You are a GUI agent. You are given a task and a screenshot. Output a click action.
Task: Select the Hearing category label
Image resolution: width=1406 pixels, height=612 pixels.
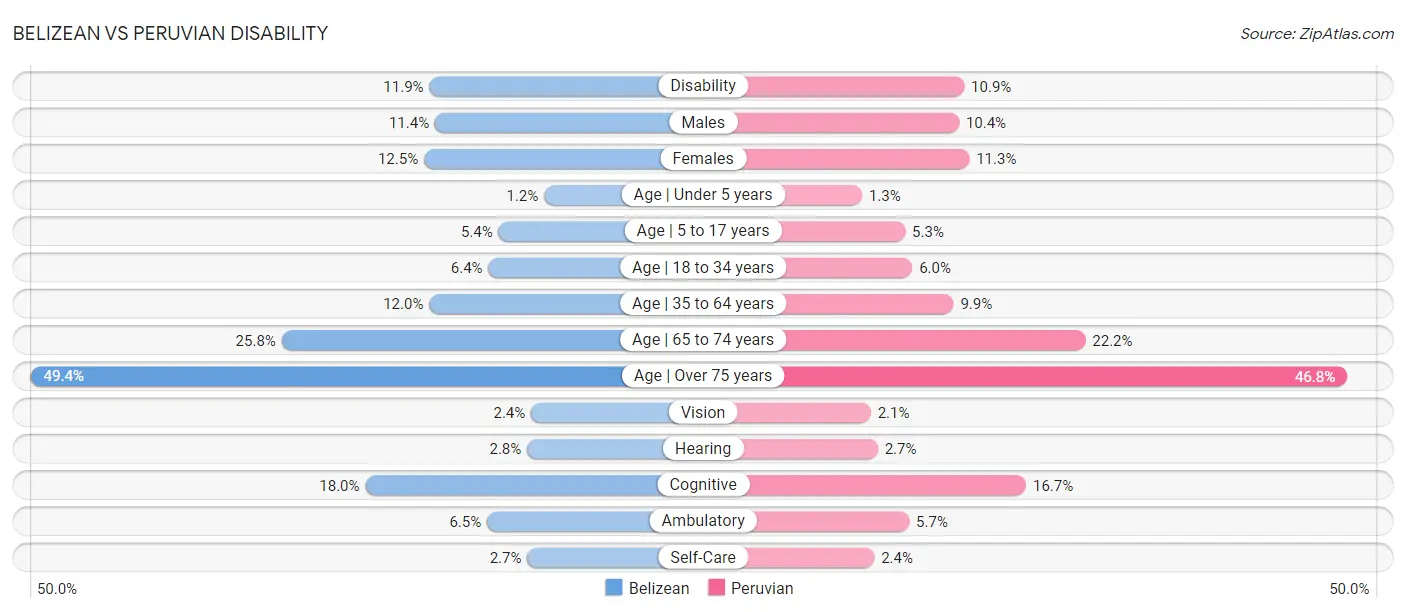pyautogui.click(x=703, y=449)
